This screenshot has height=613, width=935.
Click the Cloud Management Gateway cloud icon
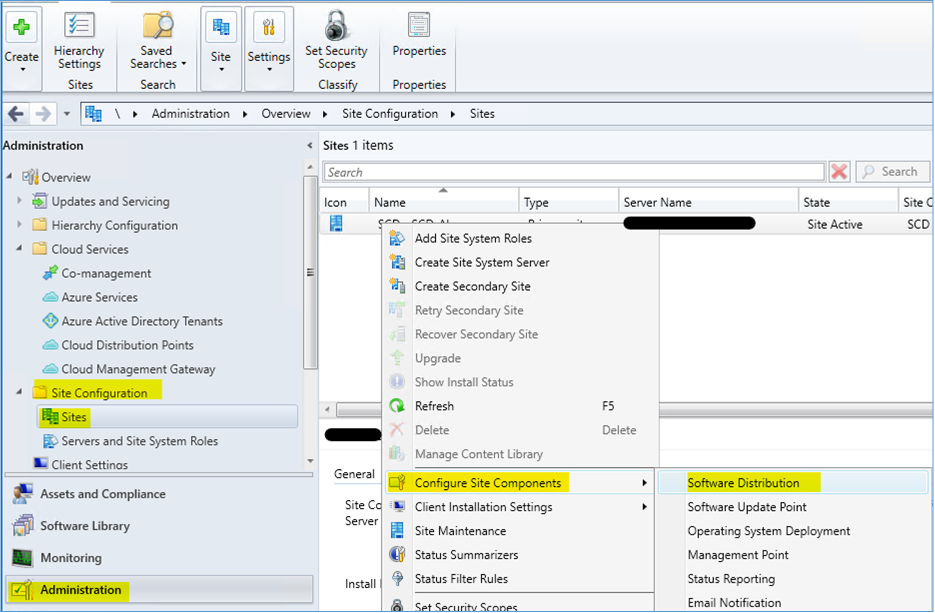tap(51, 369)
